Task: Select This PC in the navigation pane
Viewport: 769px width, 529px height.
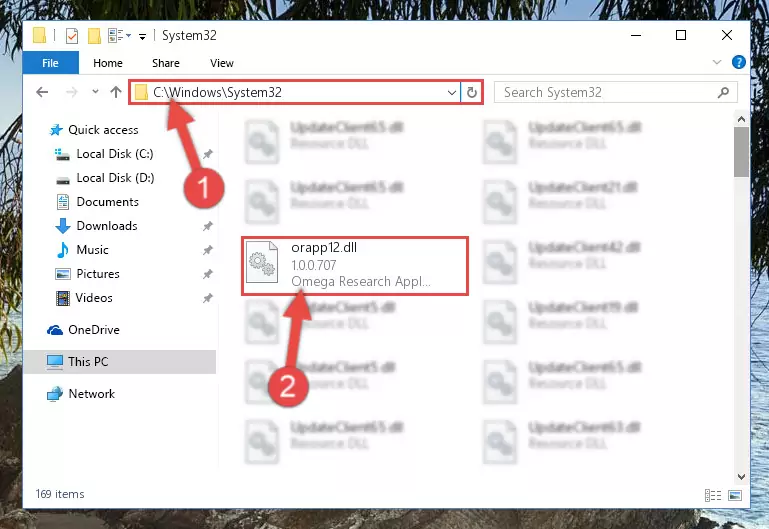Action: click(x=120, y=362)
